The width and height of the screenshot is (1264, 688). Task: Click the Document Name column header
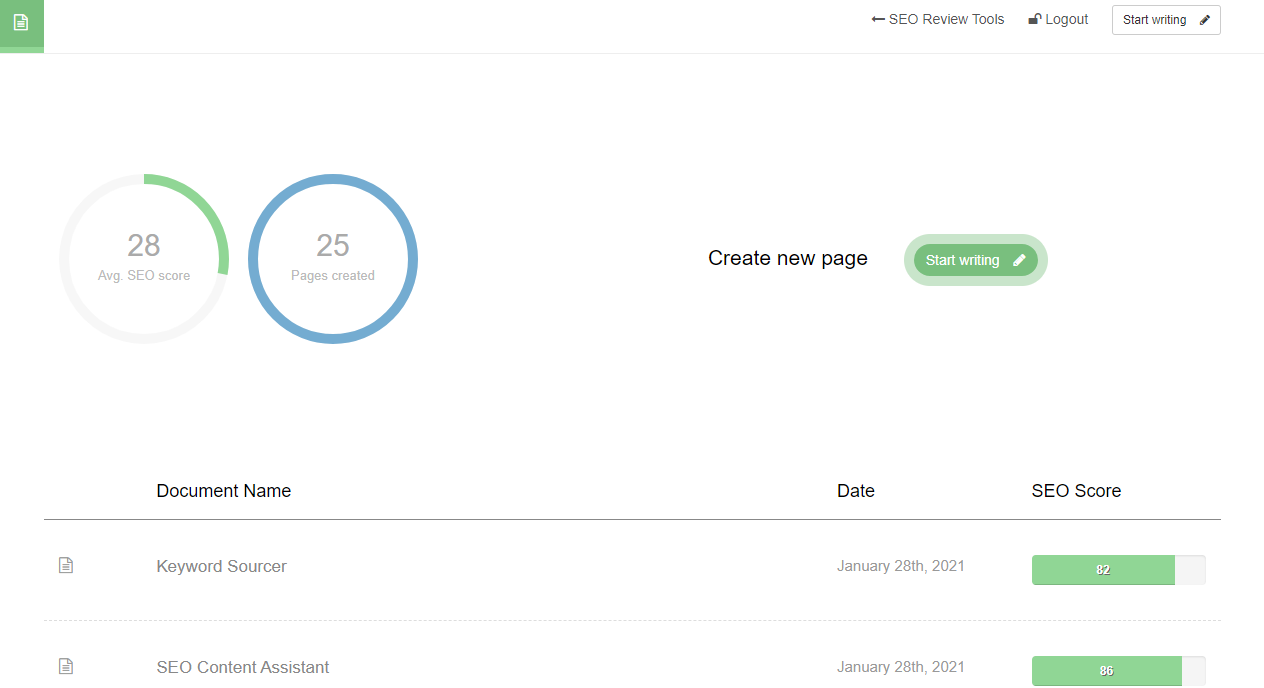[x=223, y=490]
